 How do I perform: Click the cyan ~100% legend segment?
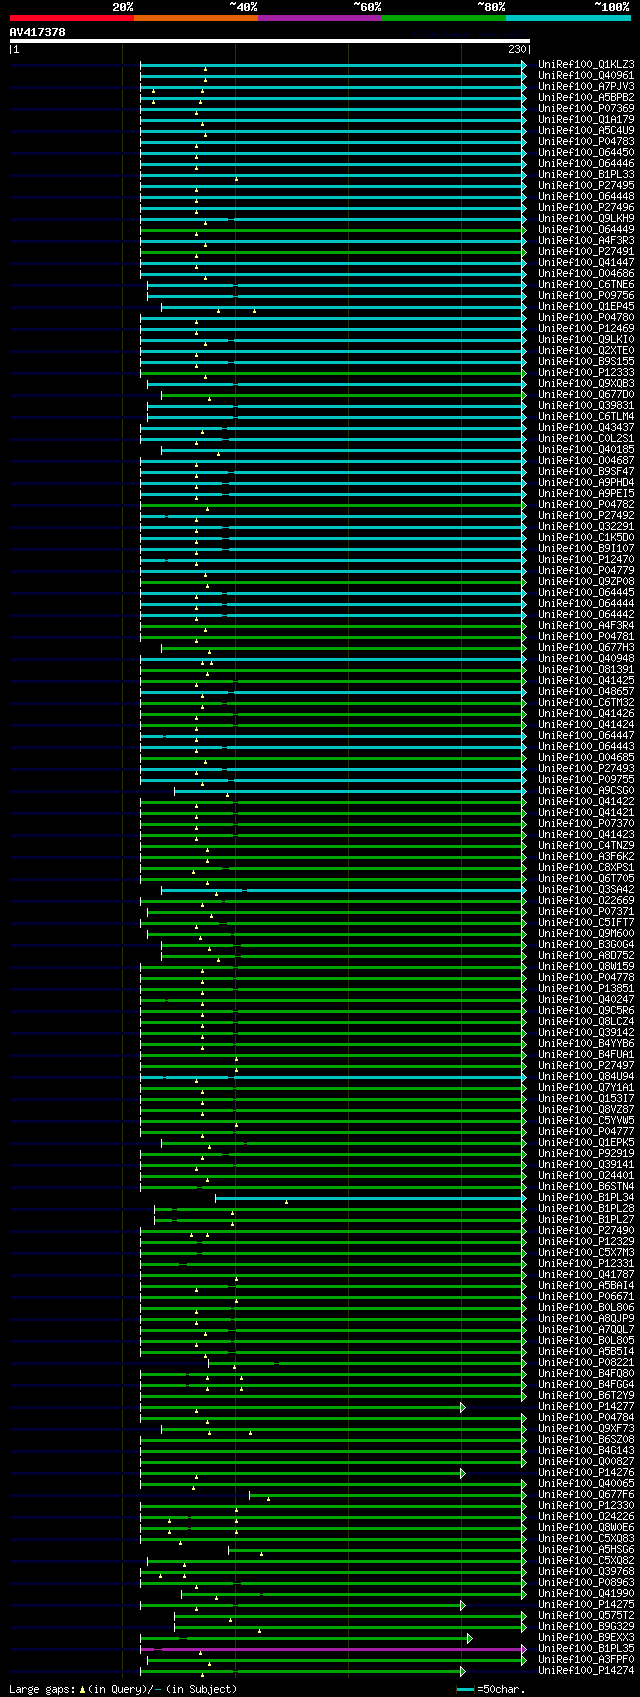568,18
